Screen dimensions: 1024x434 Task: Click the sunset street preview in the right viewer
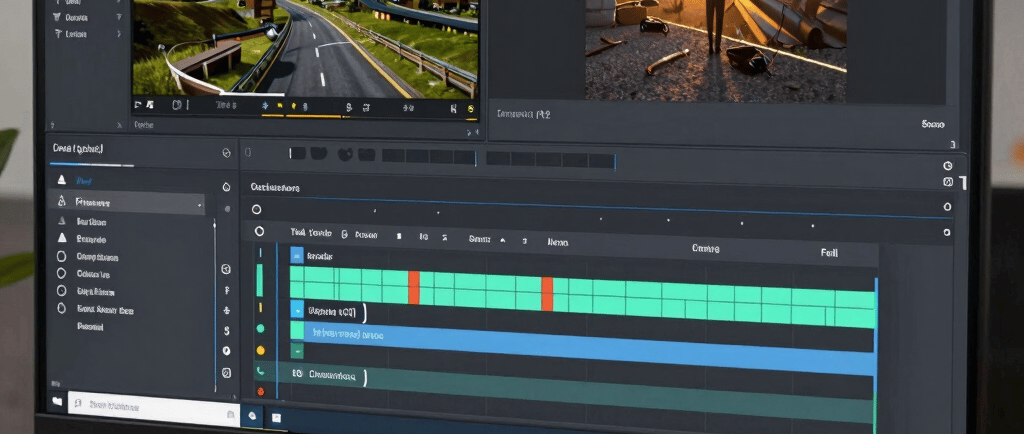tap(715, 49)
